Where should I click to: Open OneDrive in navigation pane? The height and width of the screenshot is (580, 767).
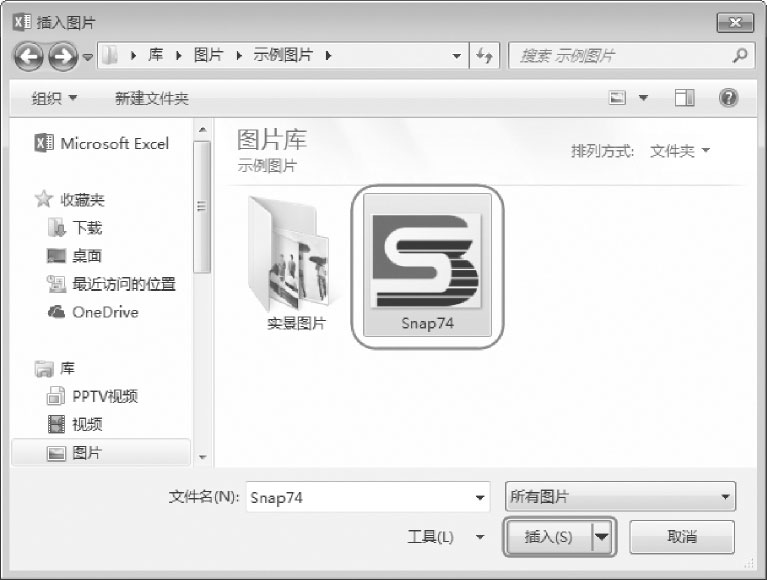click(x=93, y=312)
